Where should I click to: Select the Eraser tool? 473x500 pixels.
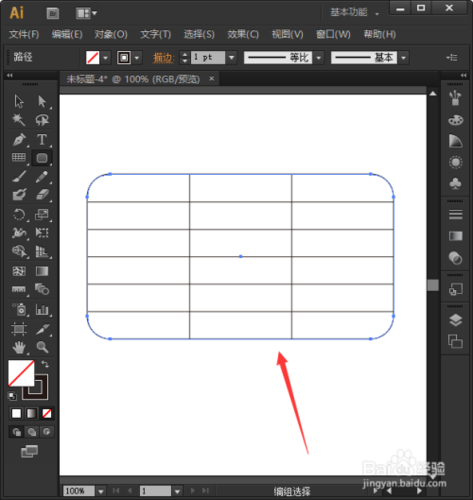(42, 194)
